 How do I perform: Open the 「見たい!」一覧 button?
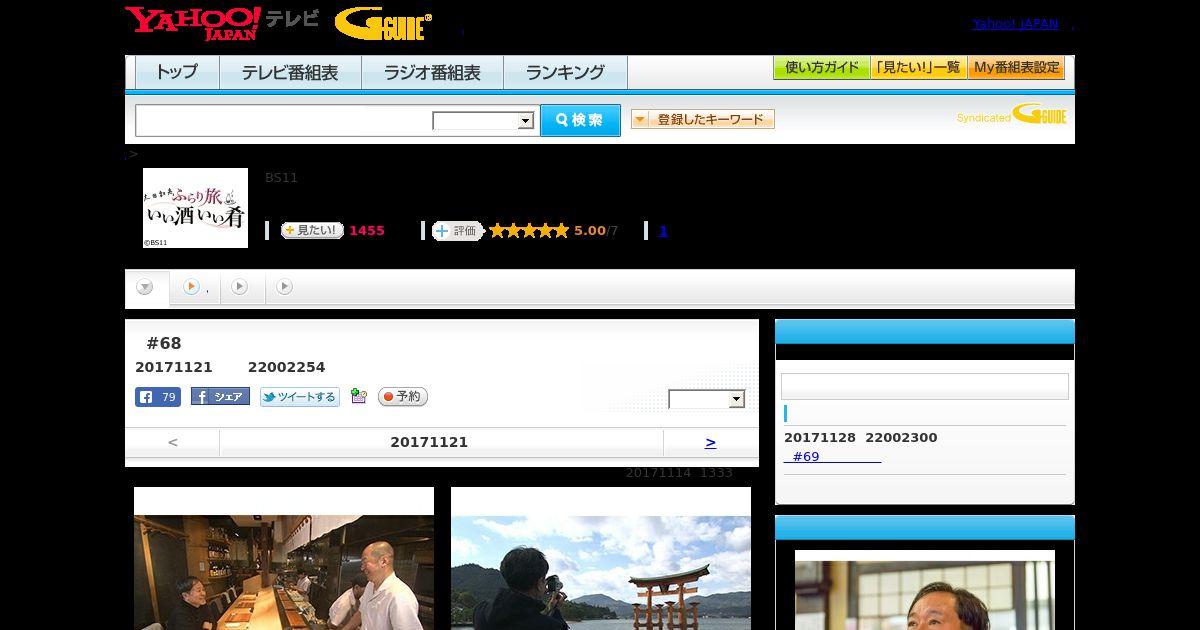coord(918,68)
